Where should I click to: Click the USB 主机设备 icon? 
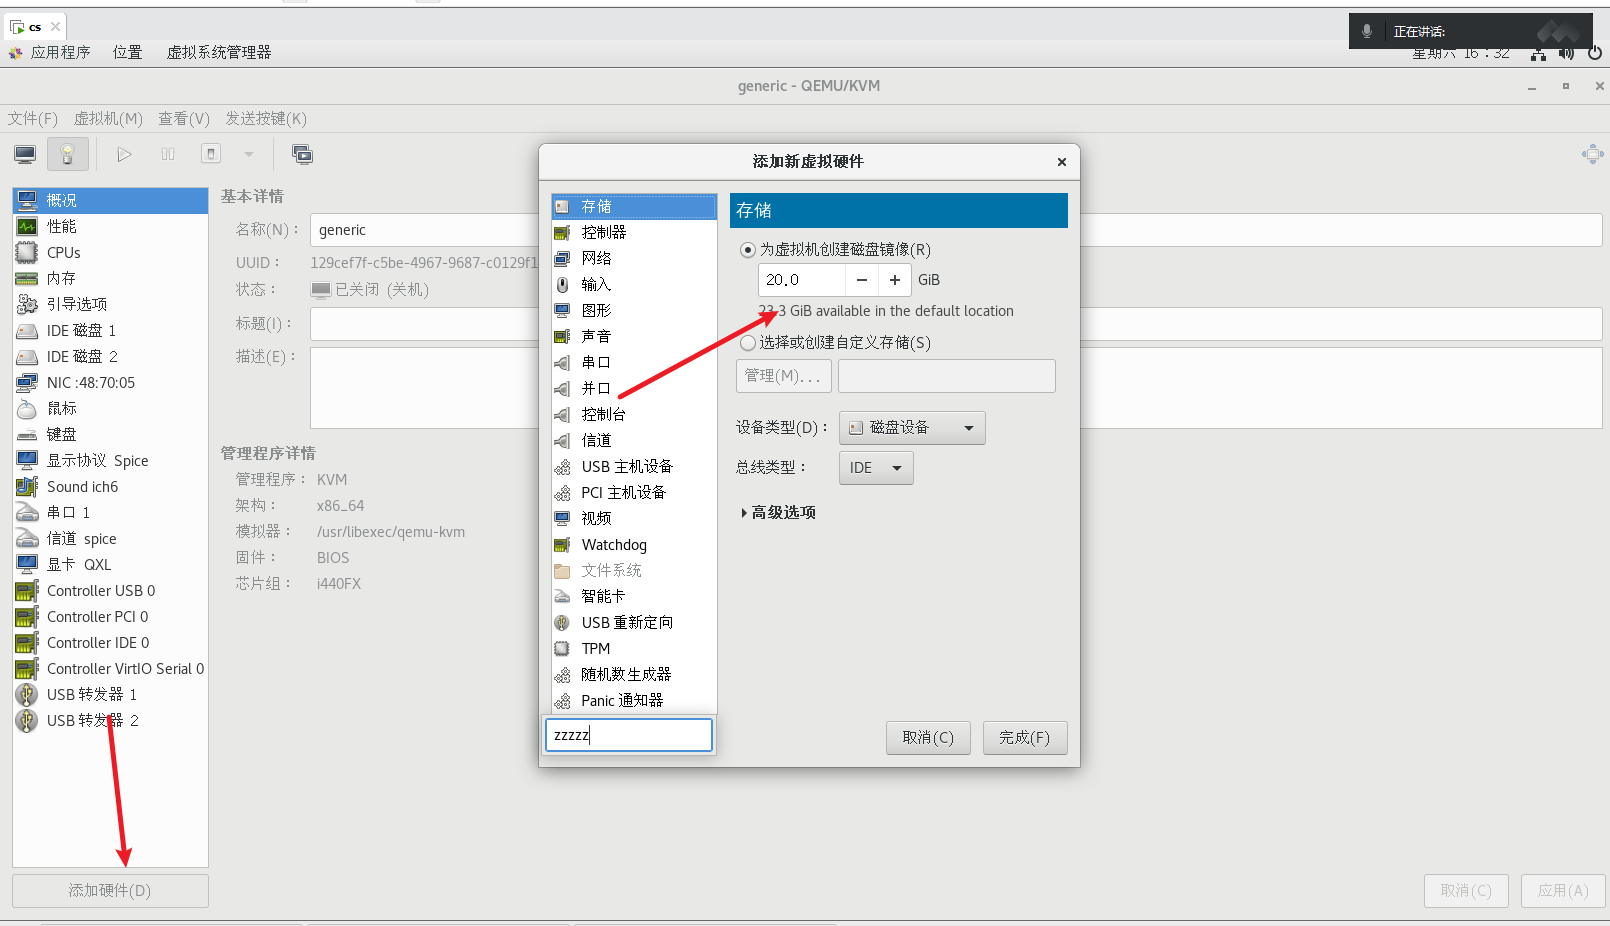(562, 467)
